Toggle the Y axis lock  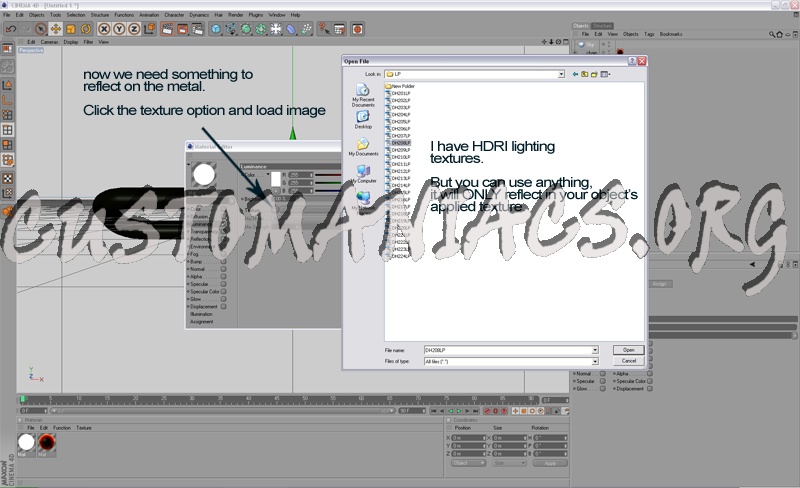(x=119, y=29)
